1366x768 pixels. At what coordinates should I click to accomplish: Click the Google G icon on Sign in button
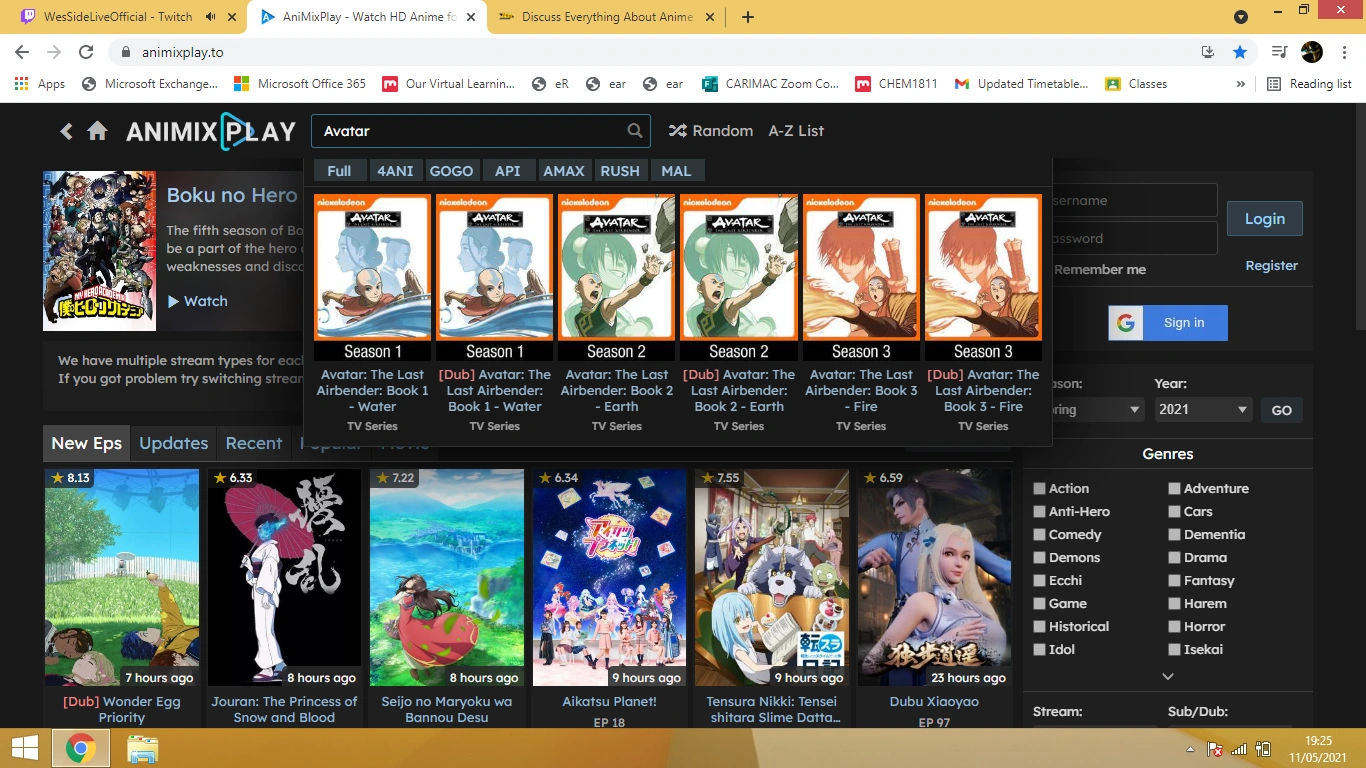tap(1126, 322)
